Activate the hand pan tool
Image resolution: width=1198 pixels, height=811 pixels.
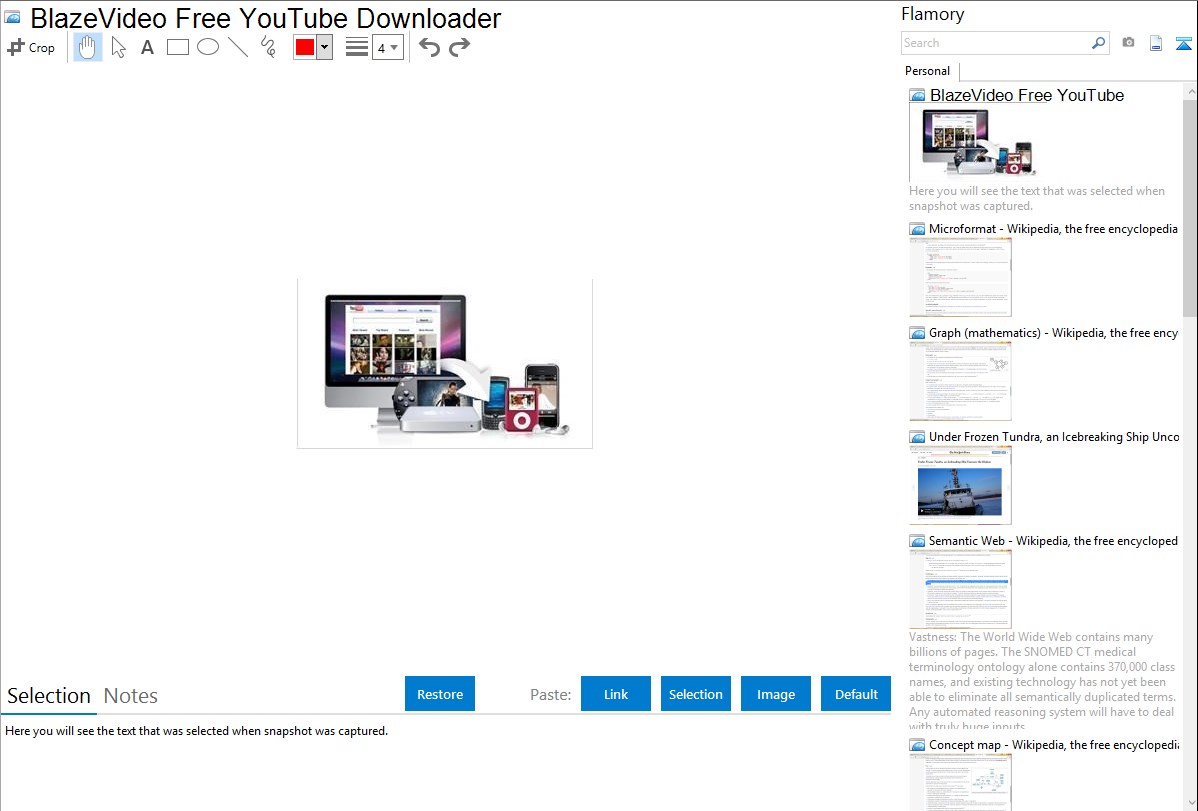point(87,47)
